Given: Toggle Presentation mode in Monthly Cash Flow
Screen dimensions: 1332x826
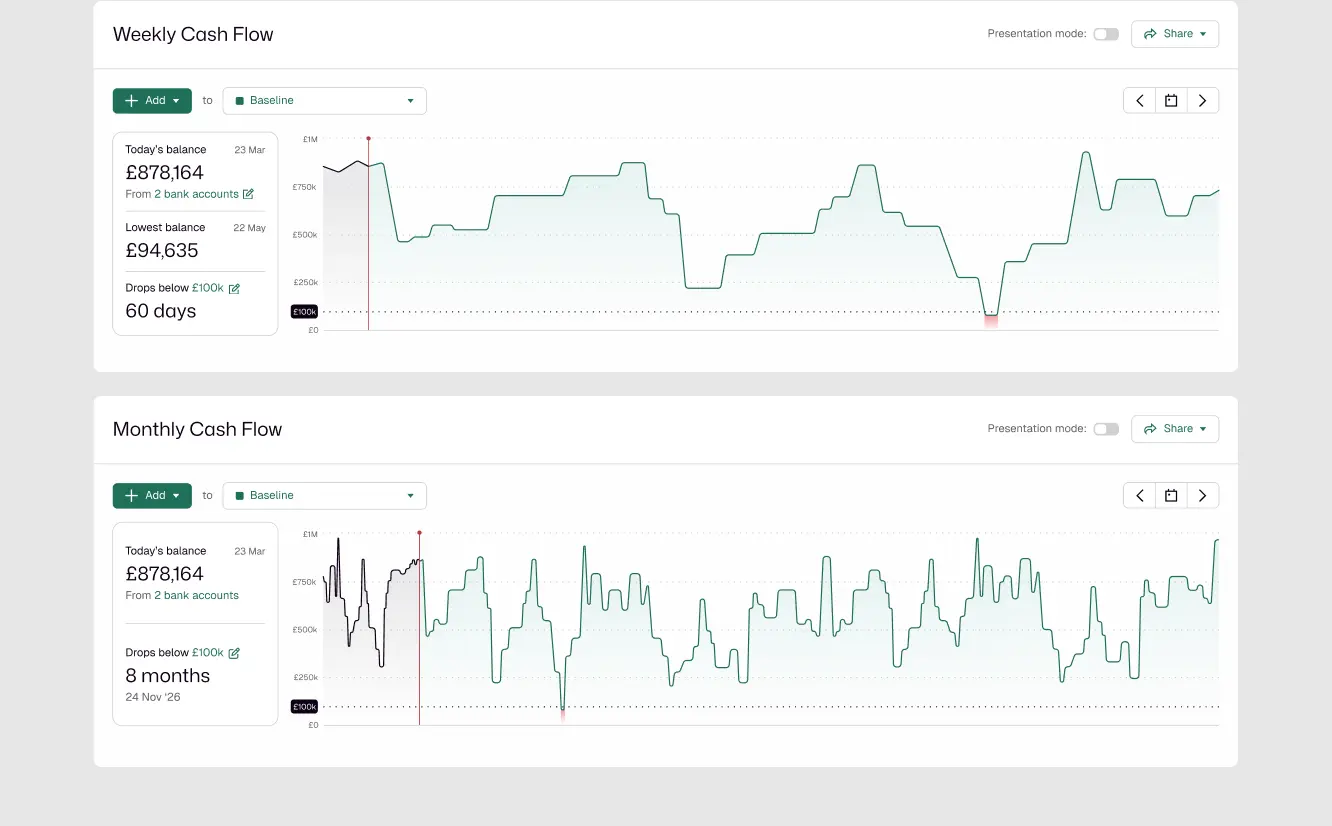Looking at the screenshot, I should pyautogui.click(x=1105, y=429).
